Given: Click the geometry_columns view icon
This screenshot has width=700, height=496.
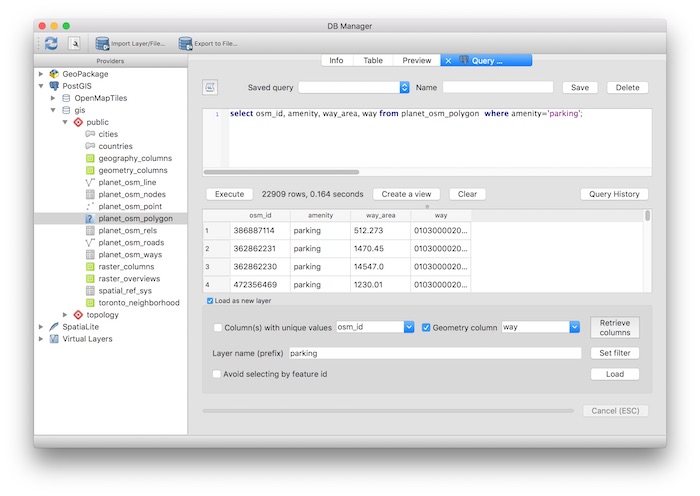Looking at the screenshot, I should click(90, 170).
